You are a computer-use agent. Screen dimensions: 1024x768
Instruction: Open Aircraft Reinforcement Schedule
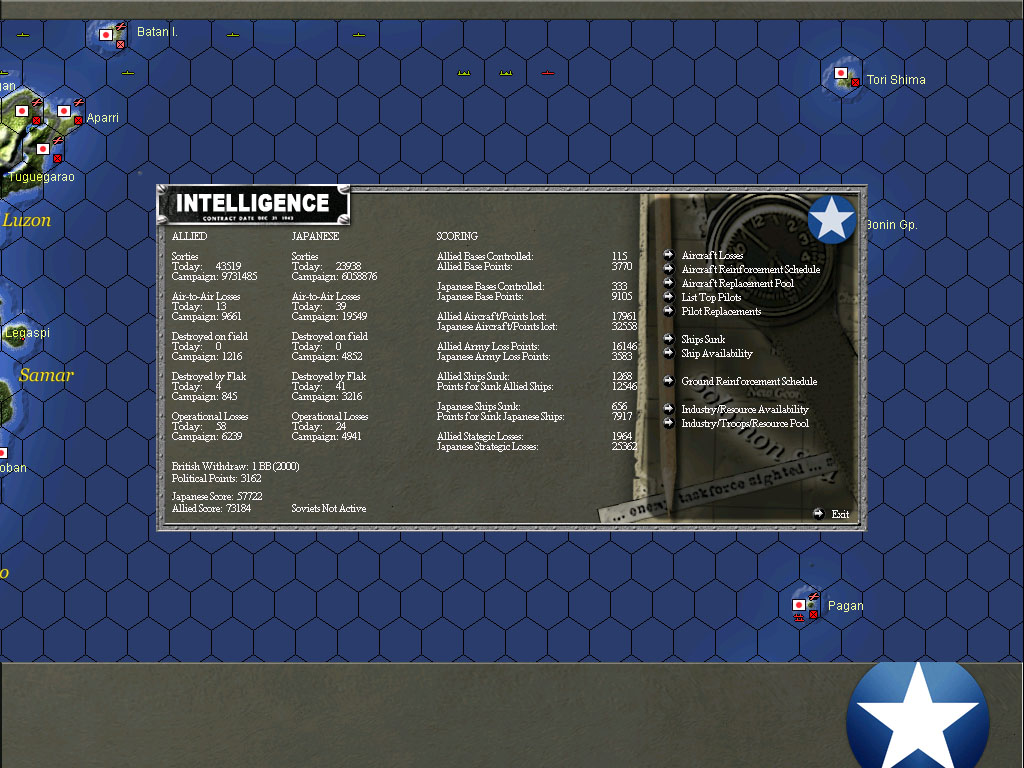[750, 269]
